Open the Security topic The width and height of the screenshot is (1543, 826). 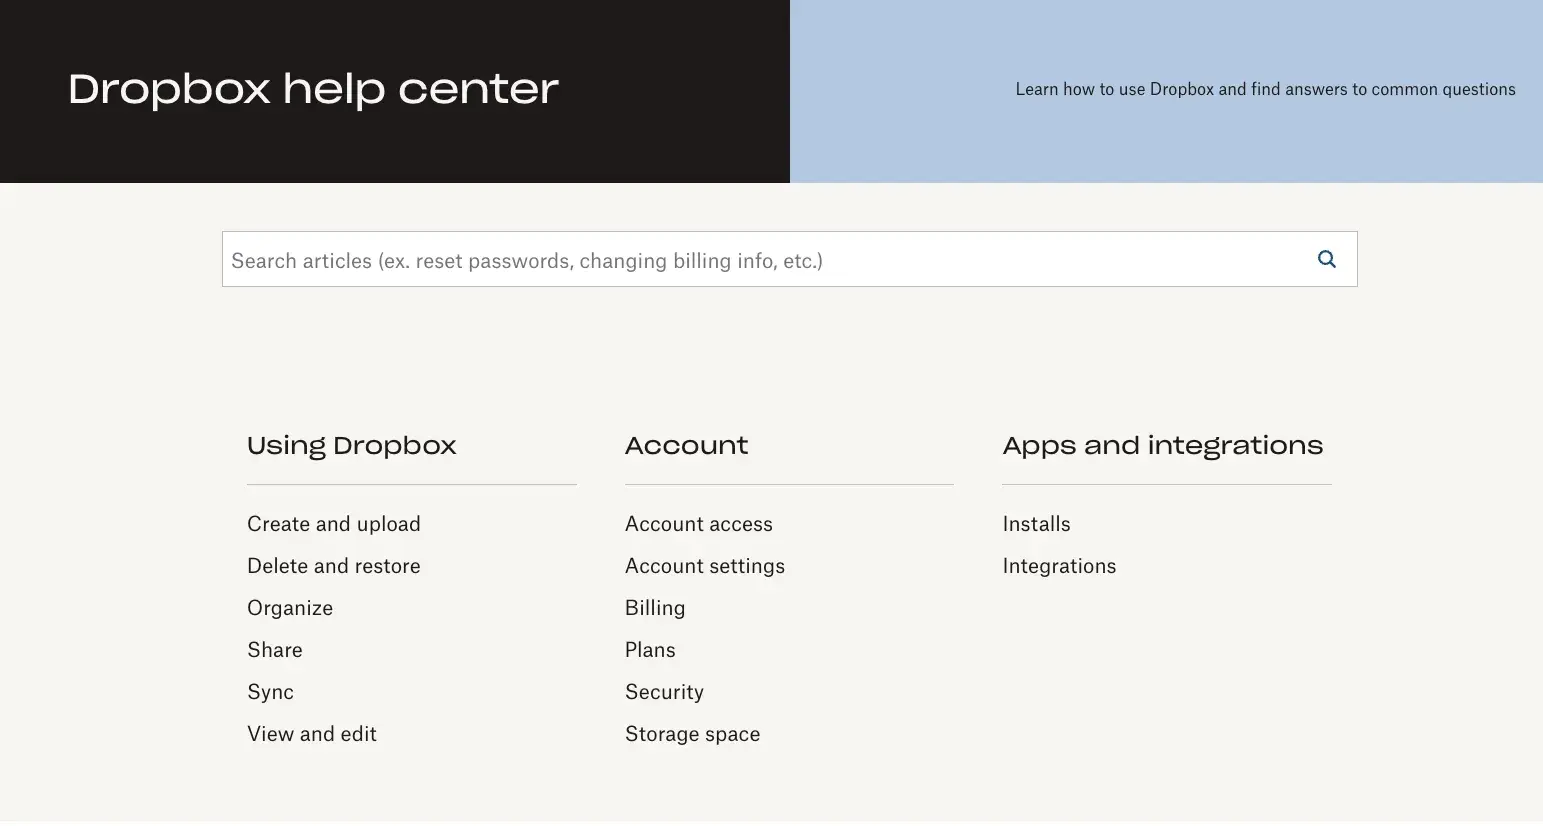click(x=664, y=691)
